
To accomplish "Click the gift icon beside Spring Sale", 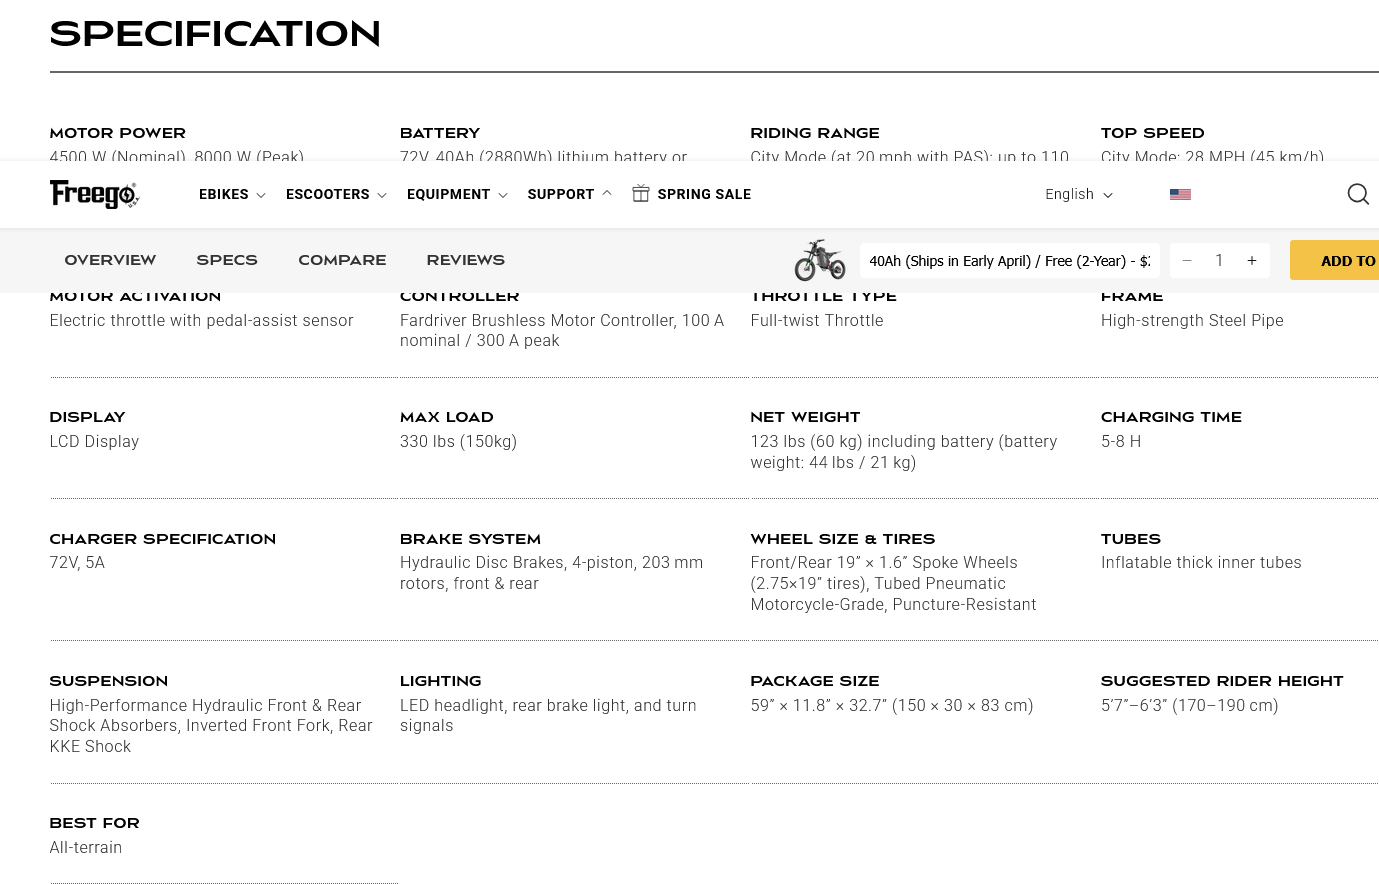I will [x=641, y=194].
